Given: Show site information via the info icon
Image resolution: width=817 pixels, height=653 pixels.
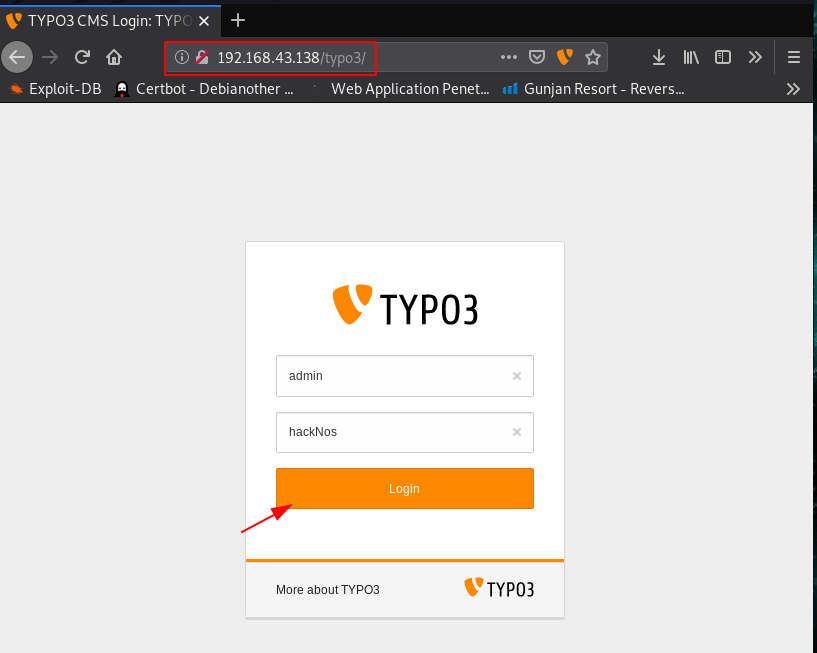Looking at the screenshot, I should click(181, 57).
